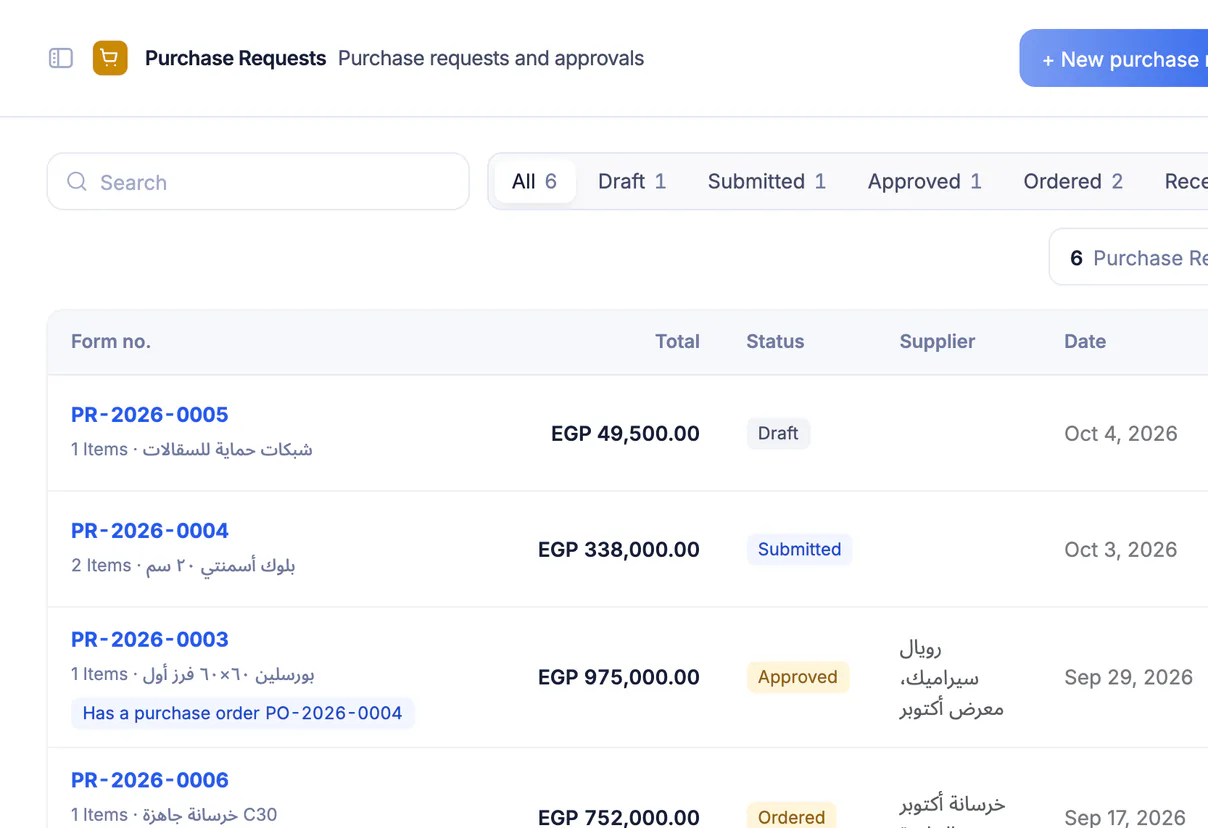This screenshot has height=828, width=1208.
Task: Click the Approved status badge
Action: [798, 677]
